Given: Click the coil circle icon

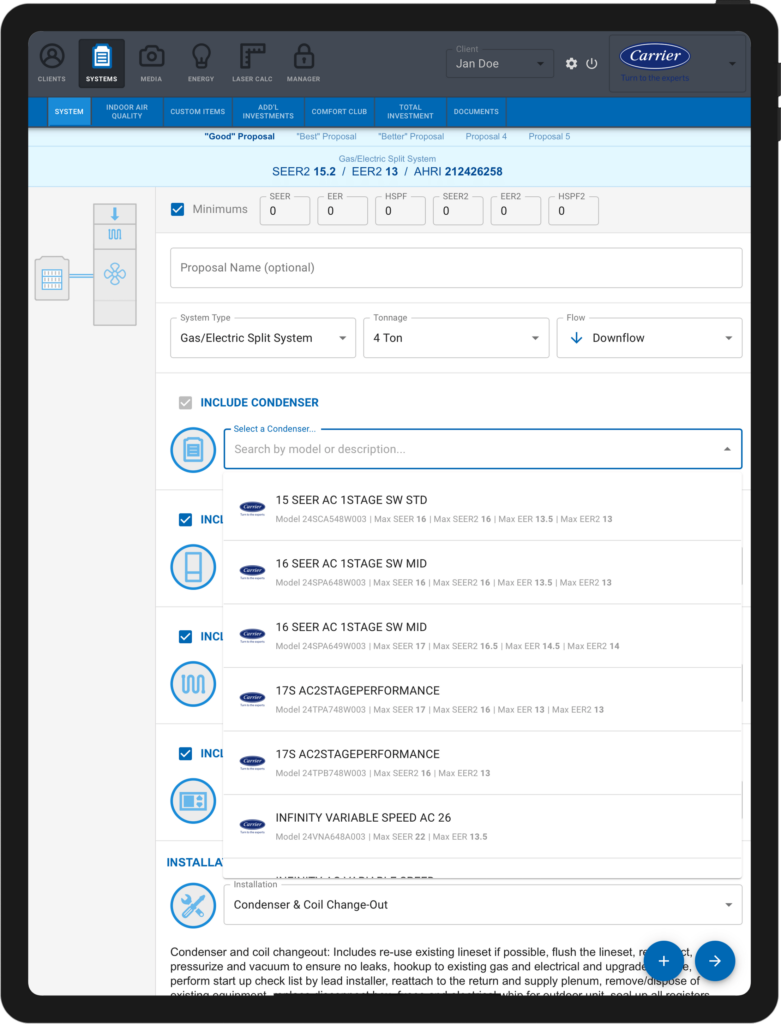Looking at the screenshot, I should click(x=193, y=684).
